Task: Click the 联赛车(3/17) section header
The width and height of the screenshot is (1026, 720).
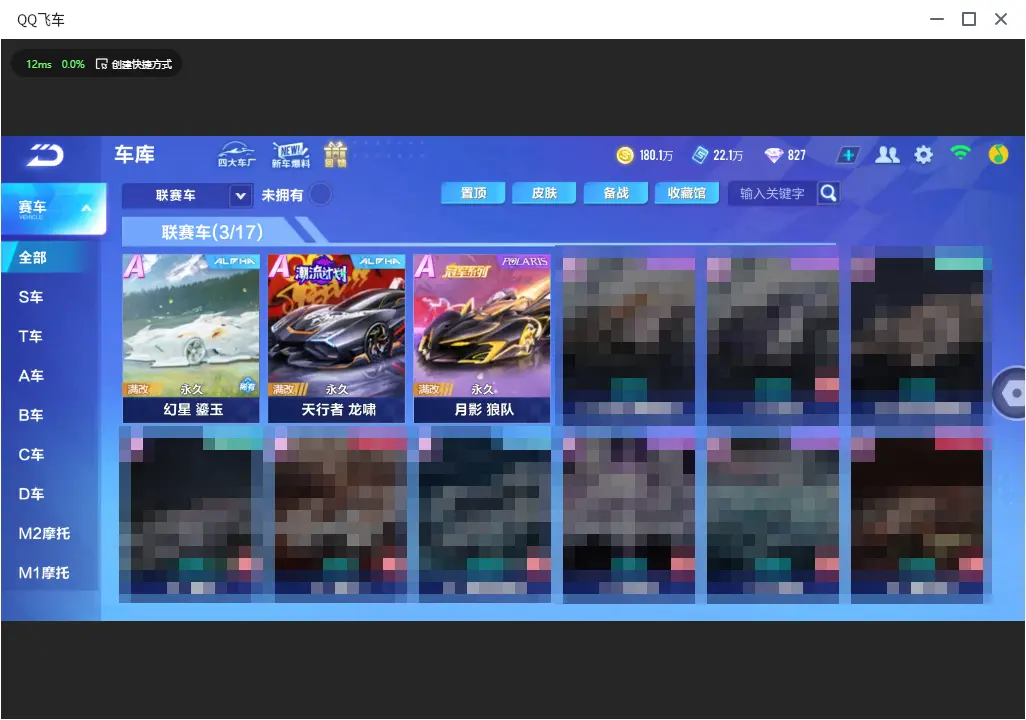Action: [212, 232]
